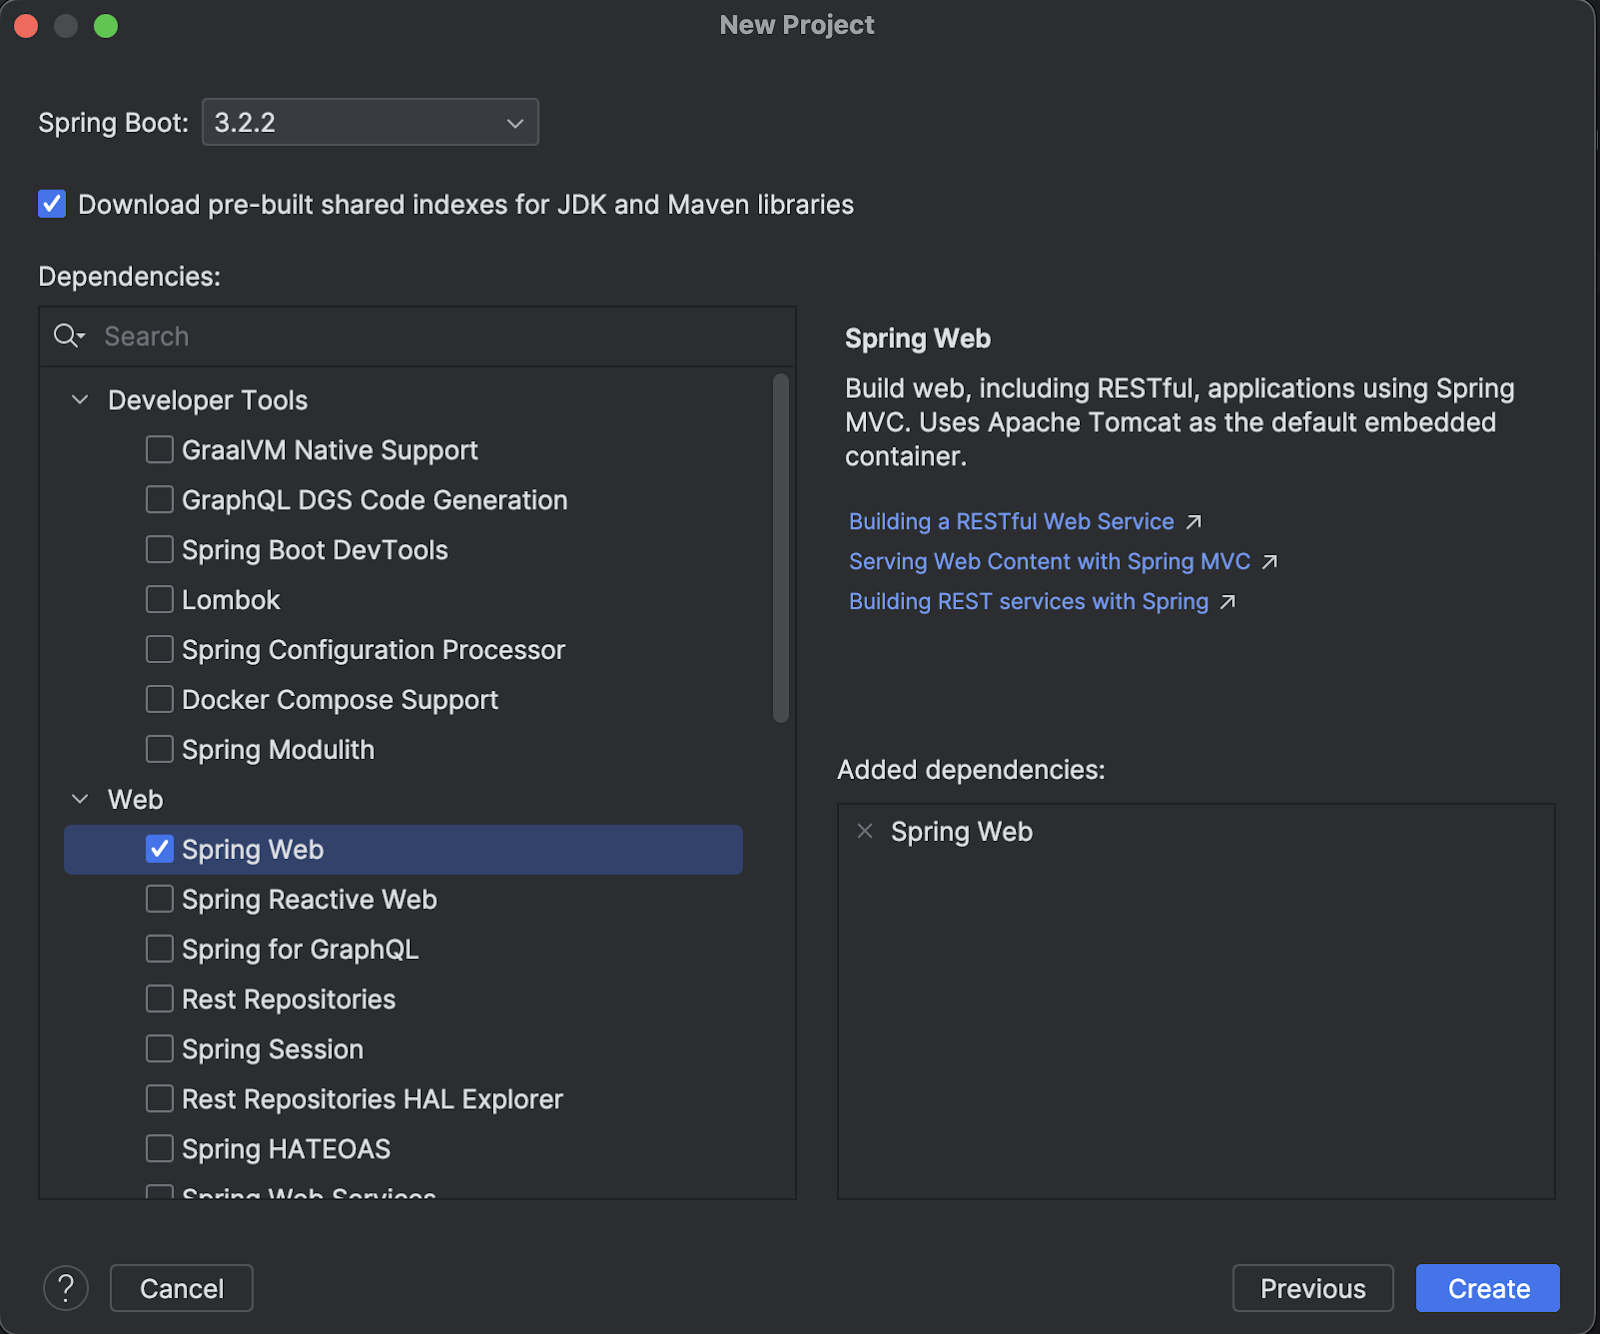Click external arrow beside Serving Web Content link
The image size is (1600, 1334).
point(1269,562)
